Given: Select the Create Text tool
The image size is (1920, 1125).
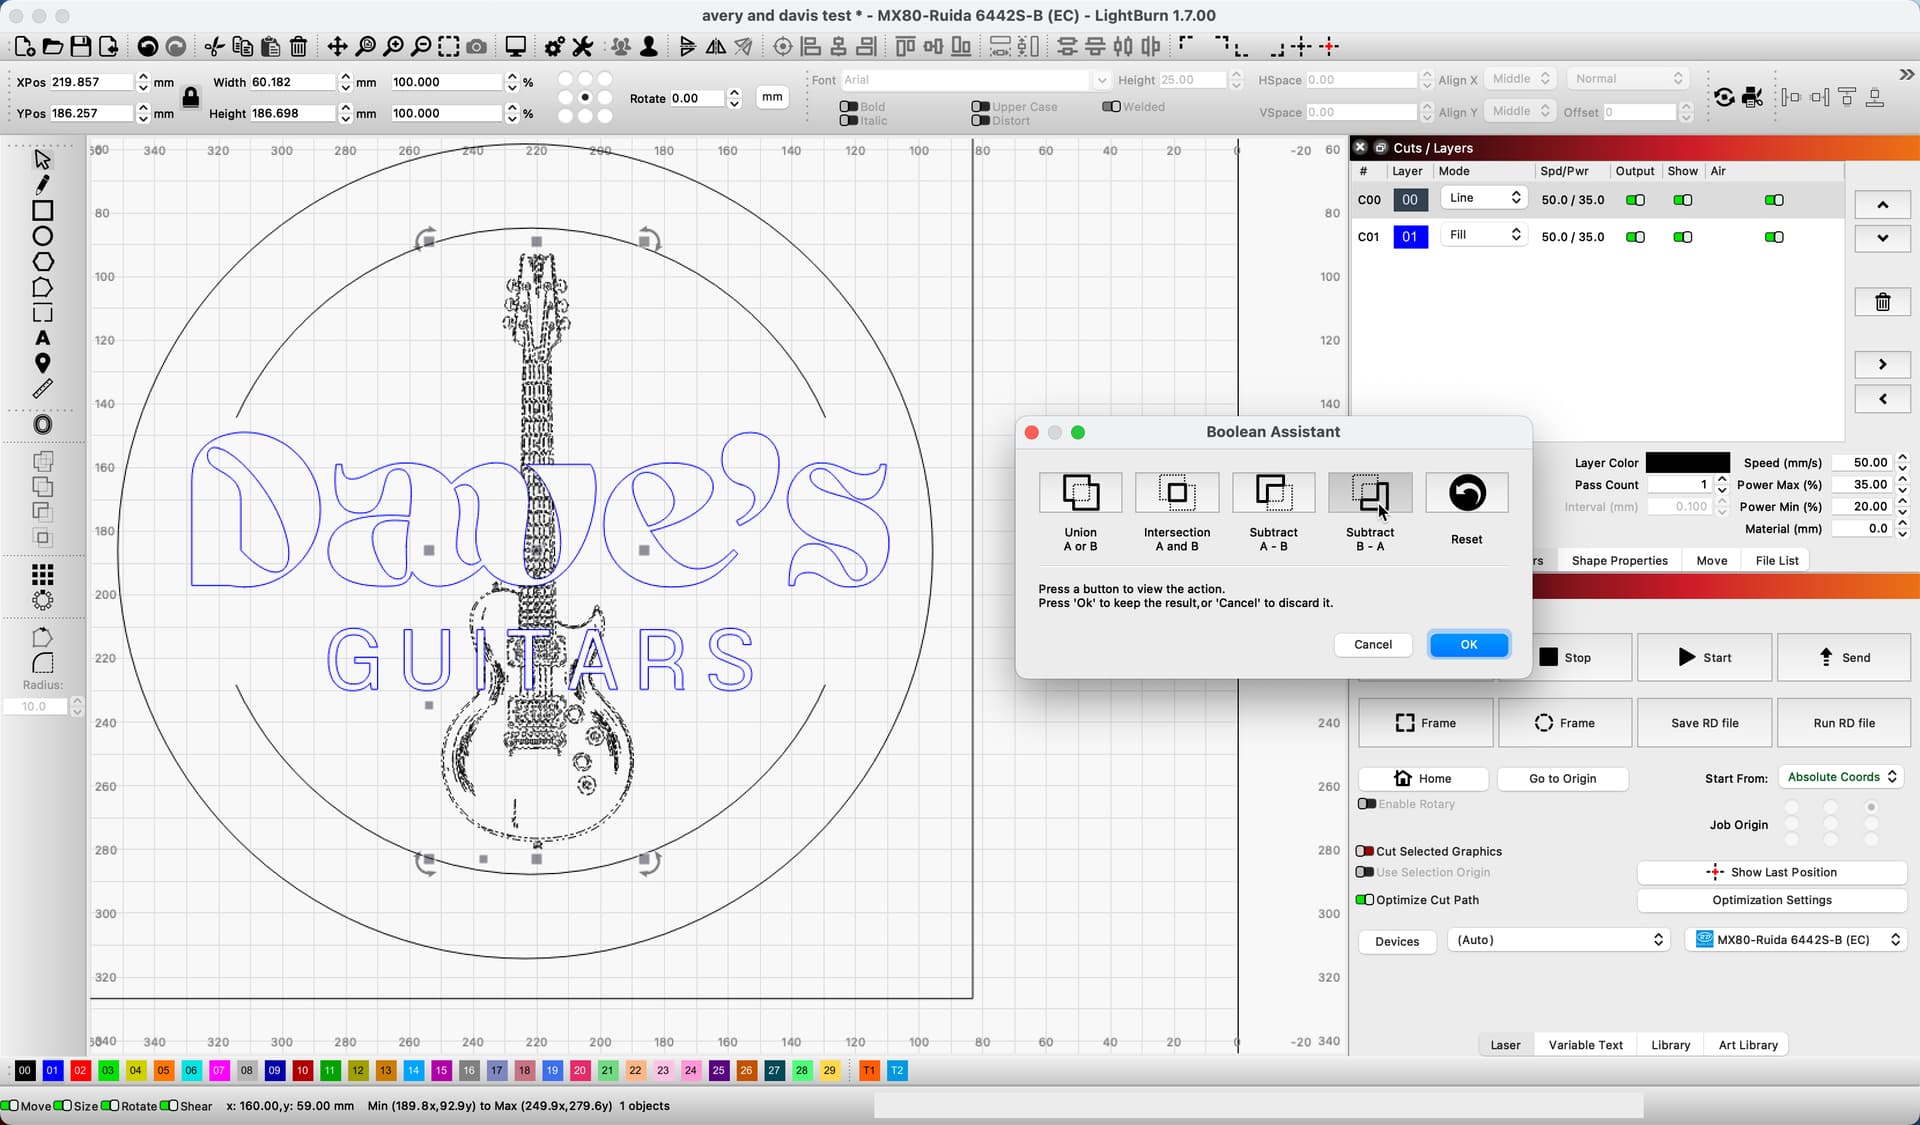Looking at the screenshot, I should pyautogui.click(x=42, y=338).
